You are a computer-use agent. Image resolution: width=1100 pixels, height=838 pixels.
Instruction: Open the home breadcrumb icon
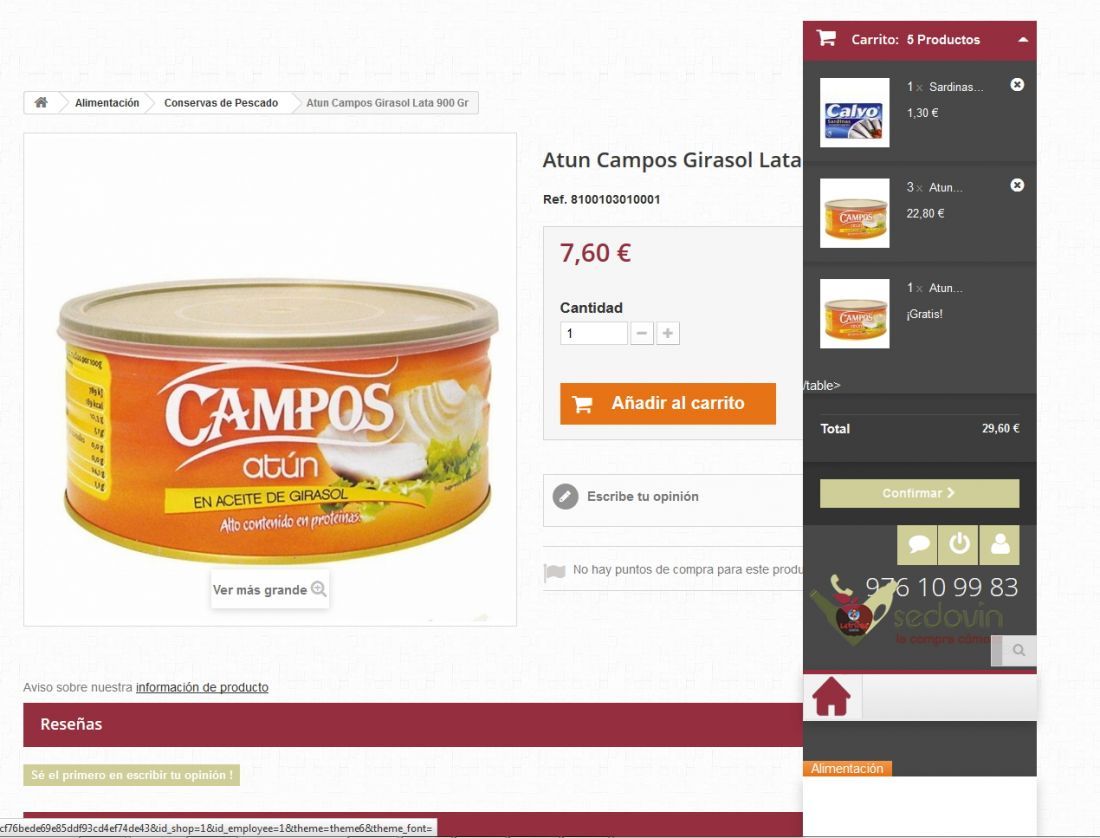41,103
